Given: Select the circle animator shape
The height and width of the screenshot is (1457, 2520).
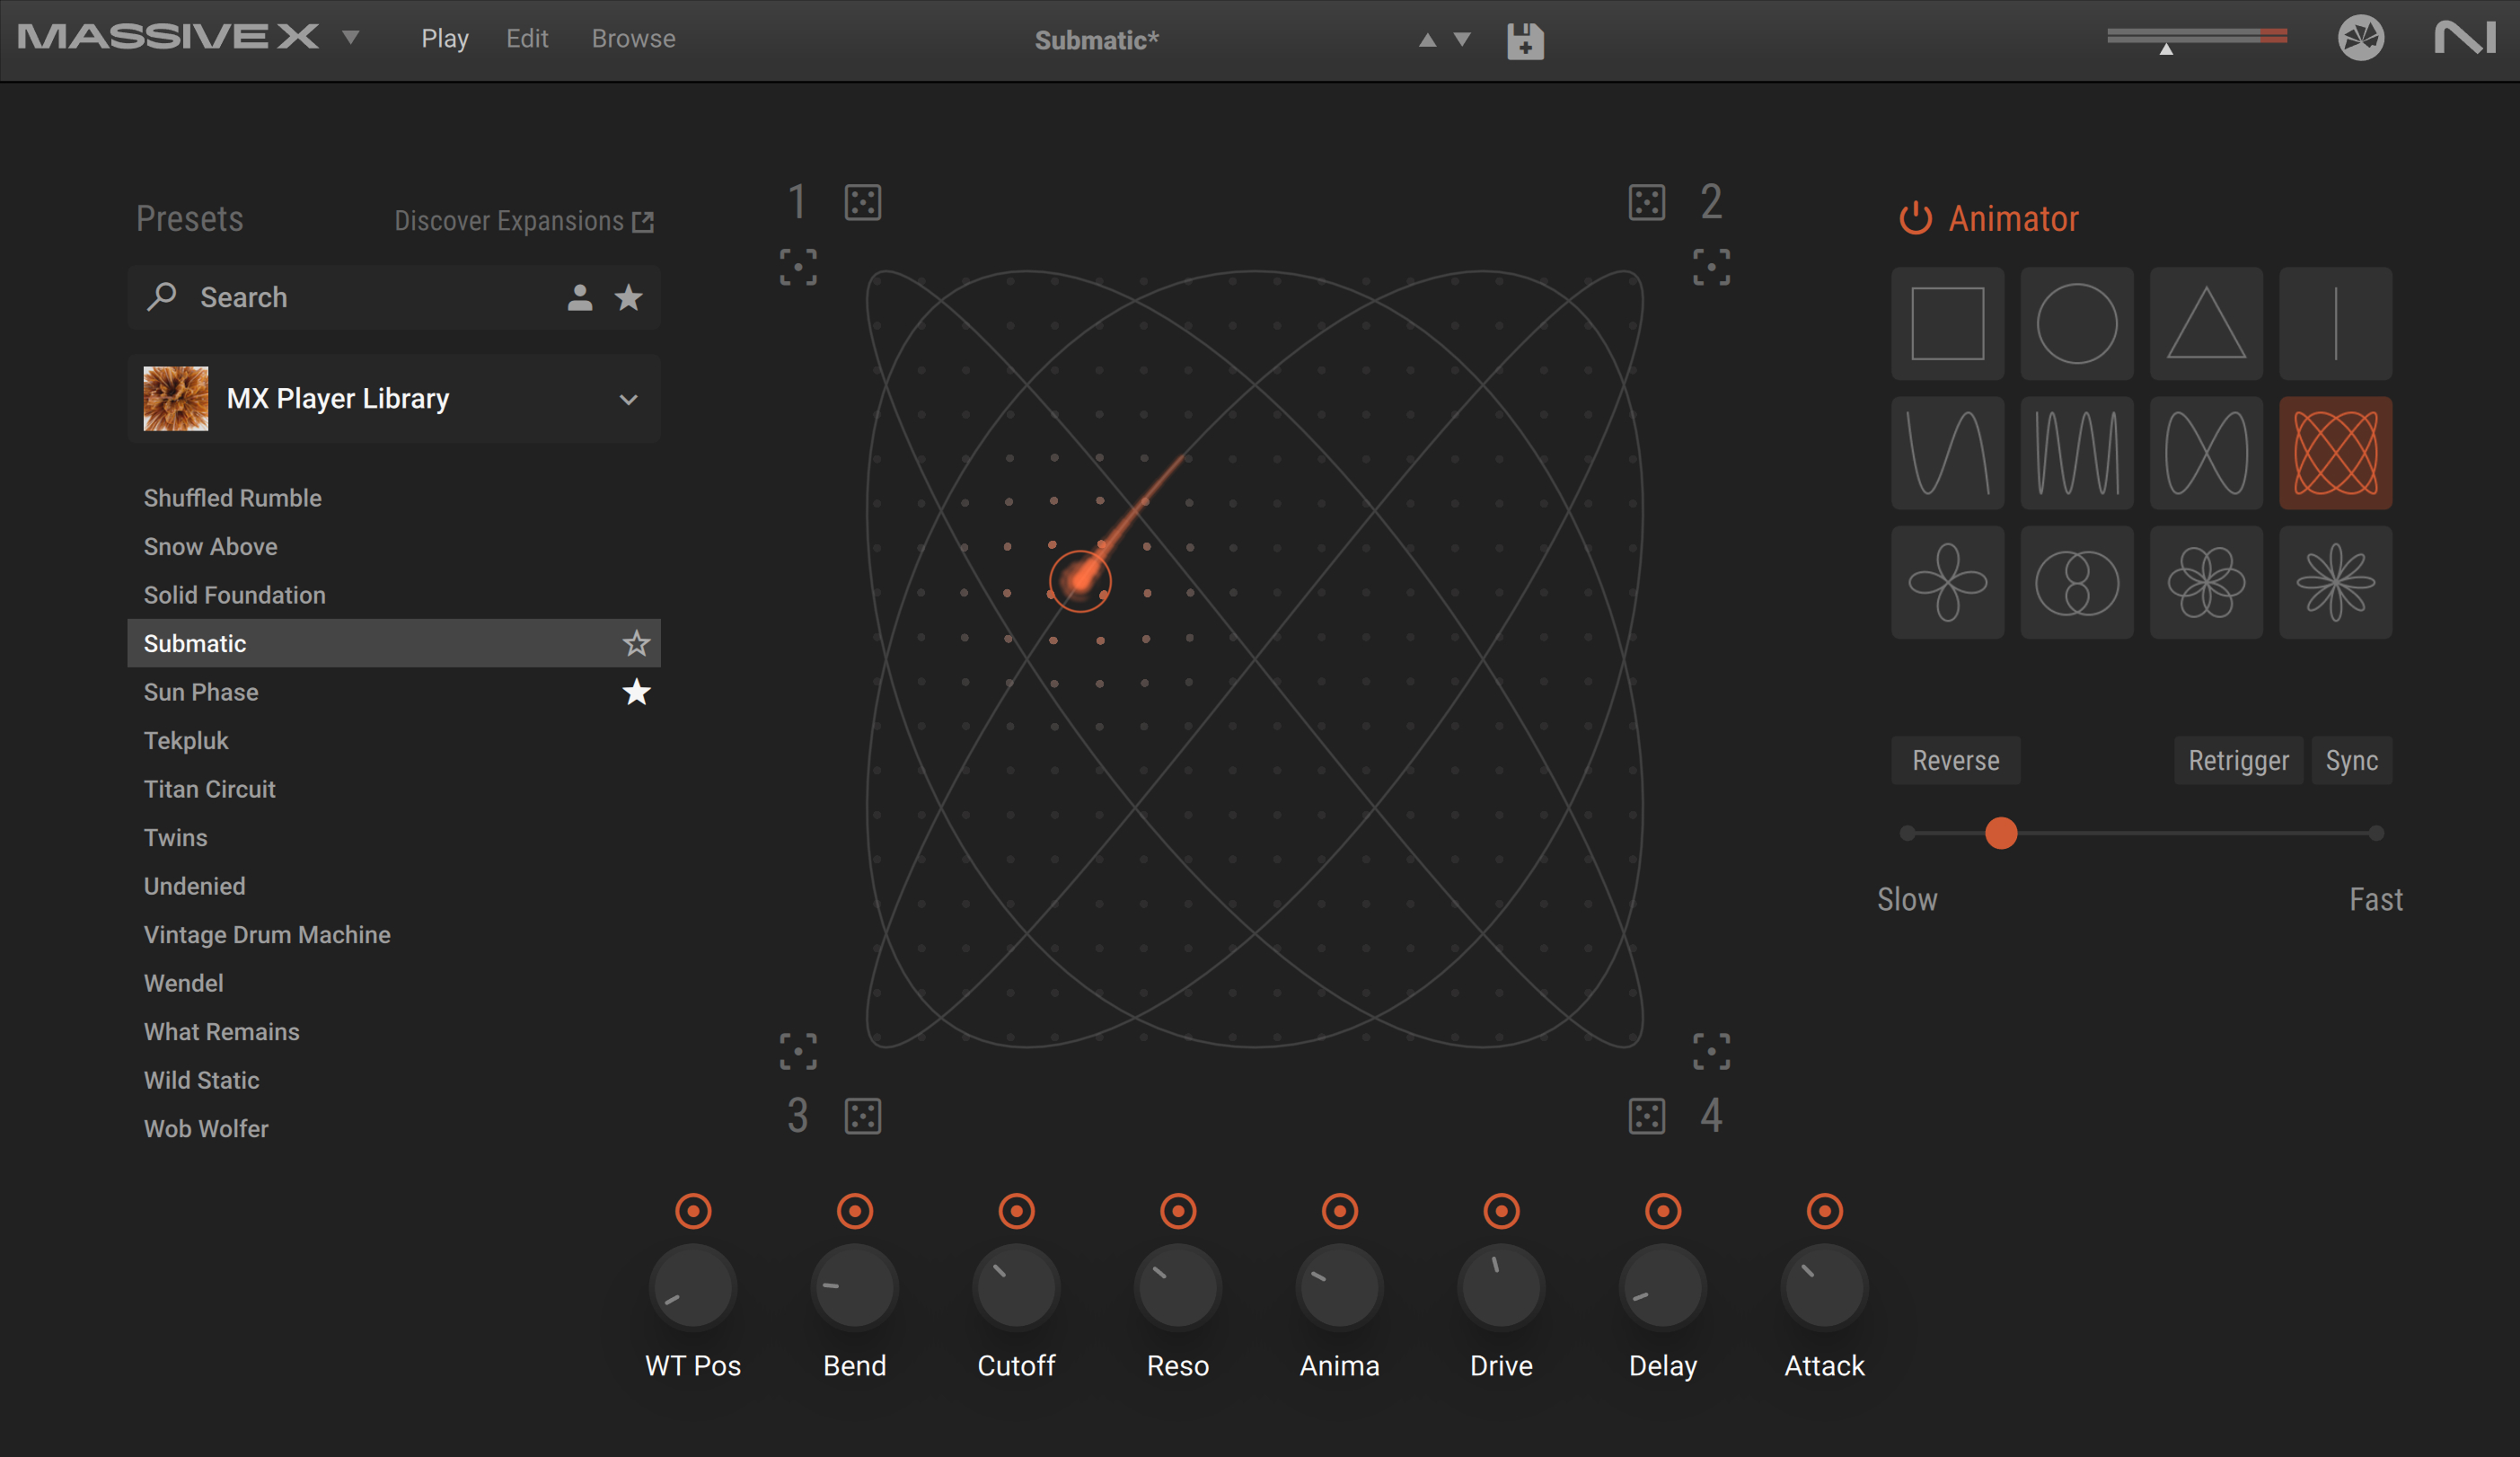Looking at the screenshot, I should pyautogui.click(x=2076, y=323).
